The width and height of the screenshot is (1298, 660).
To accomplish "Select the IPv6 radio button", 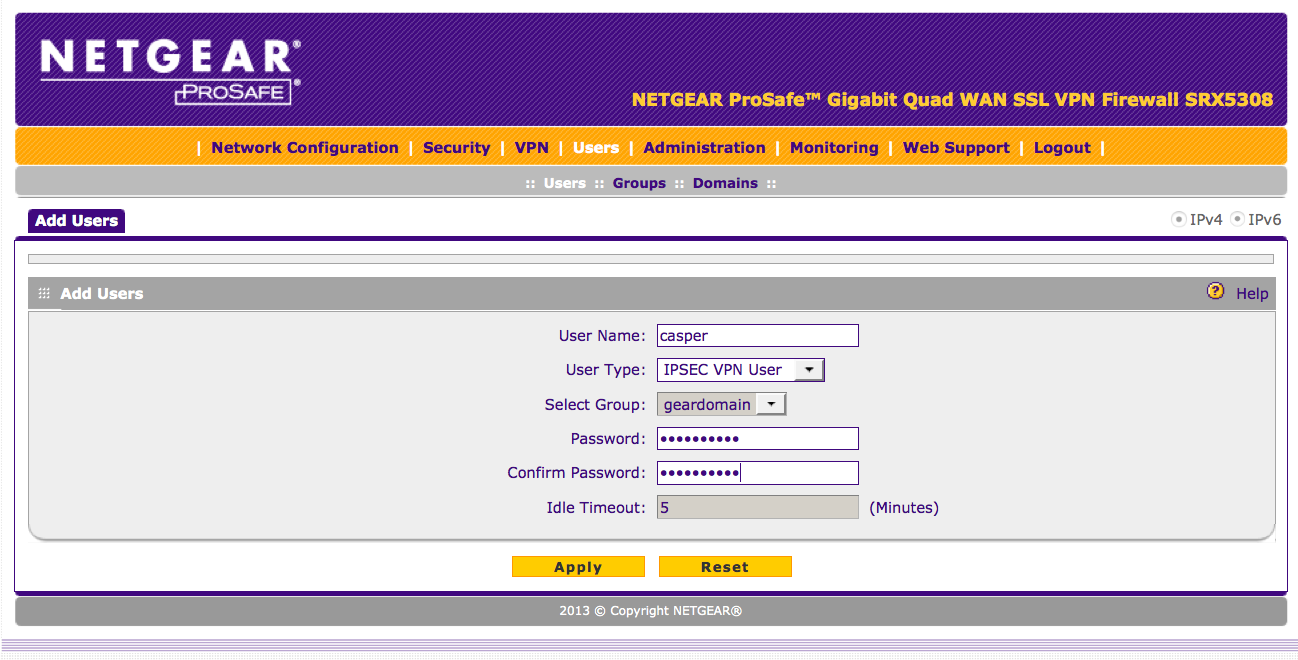I will (1237, 219).
